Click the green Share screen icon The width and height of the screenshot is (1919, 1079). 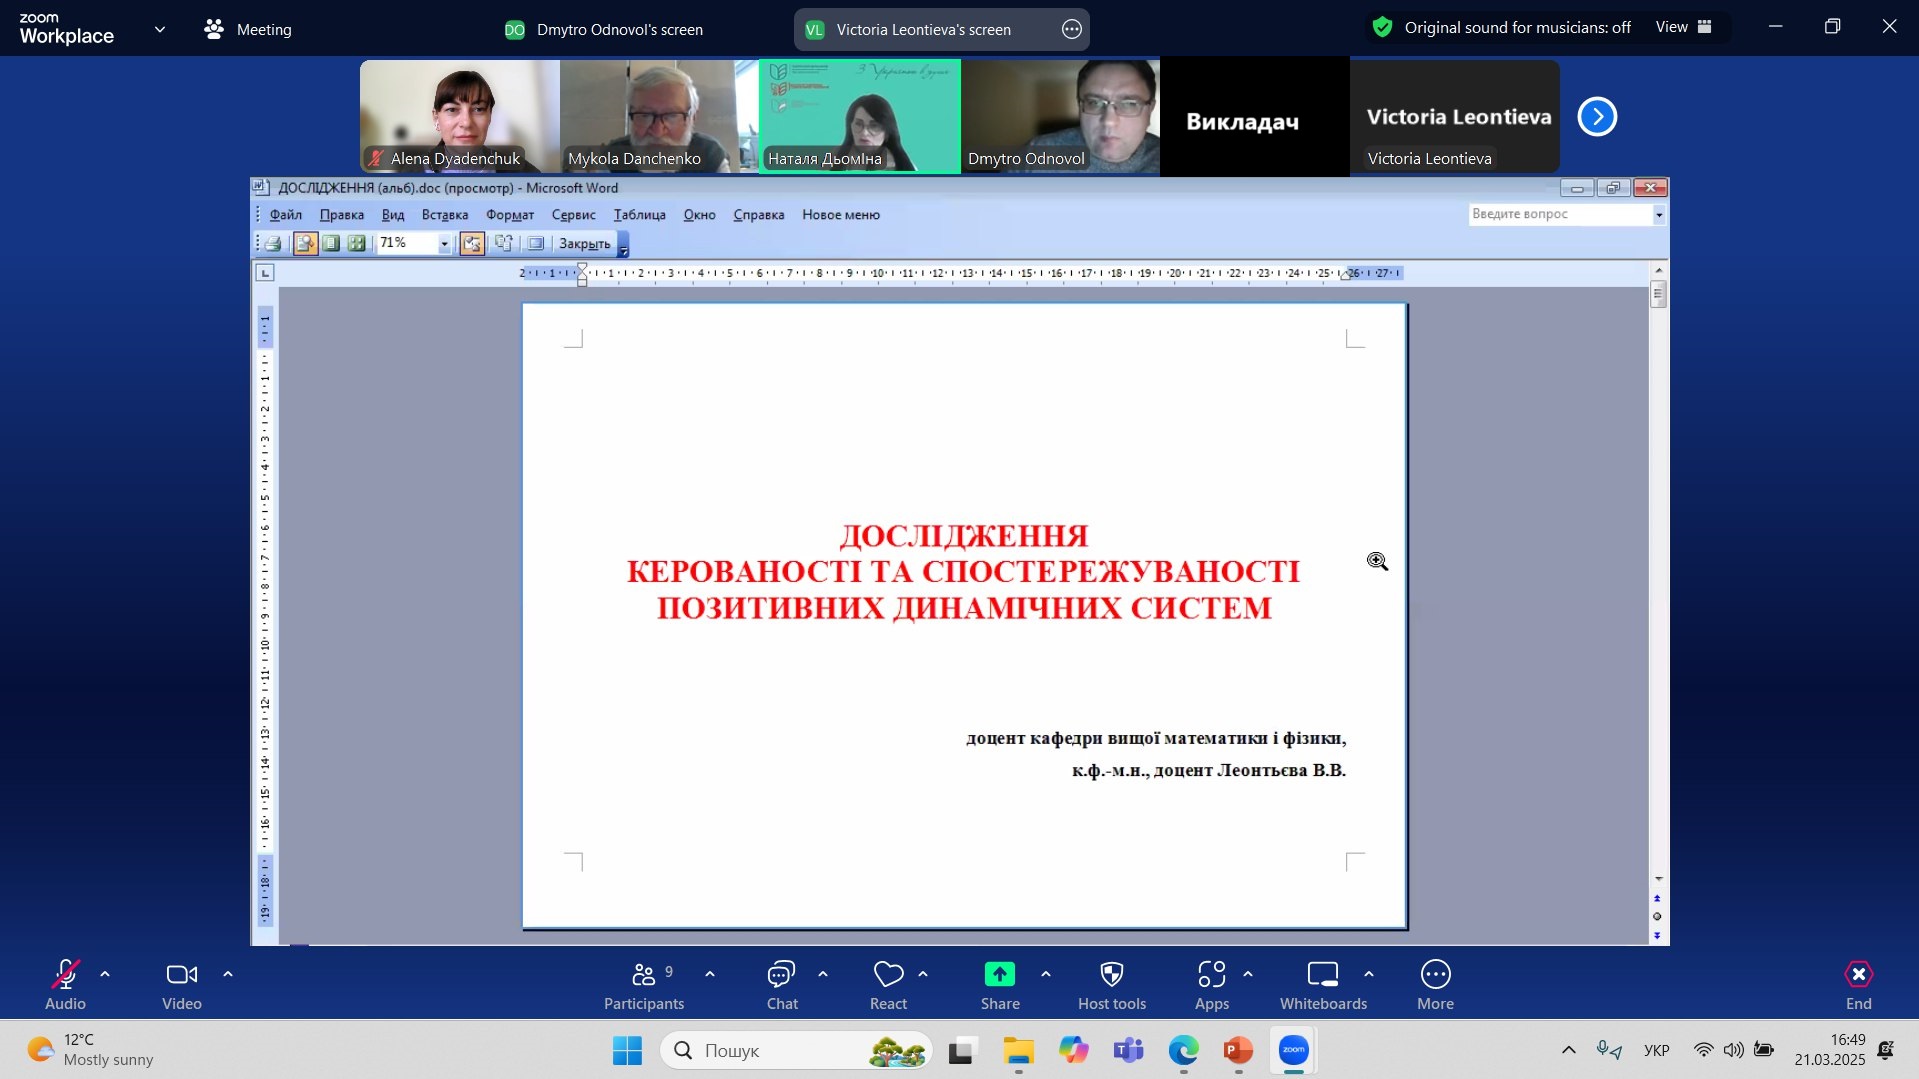pos(999,975)
